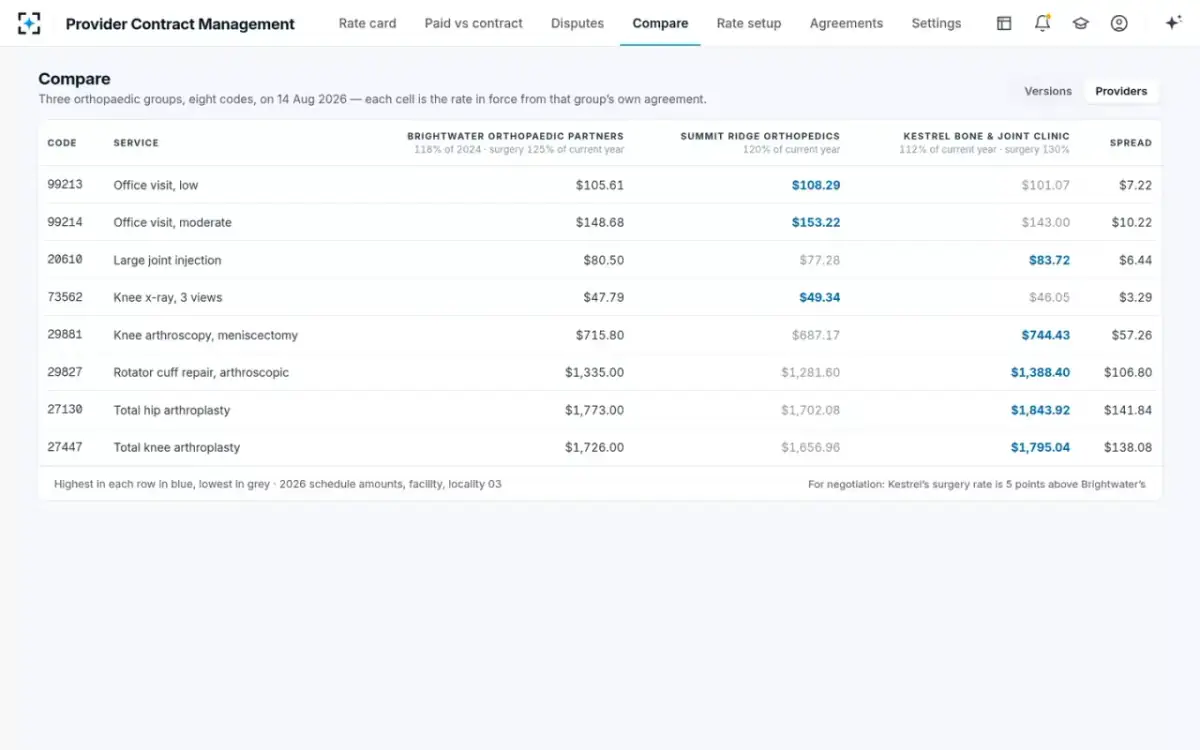Click Brightwater rate $105.61
The width and height of the screenshot is (1200, 750).
coord(600,185)
